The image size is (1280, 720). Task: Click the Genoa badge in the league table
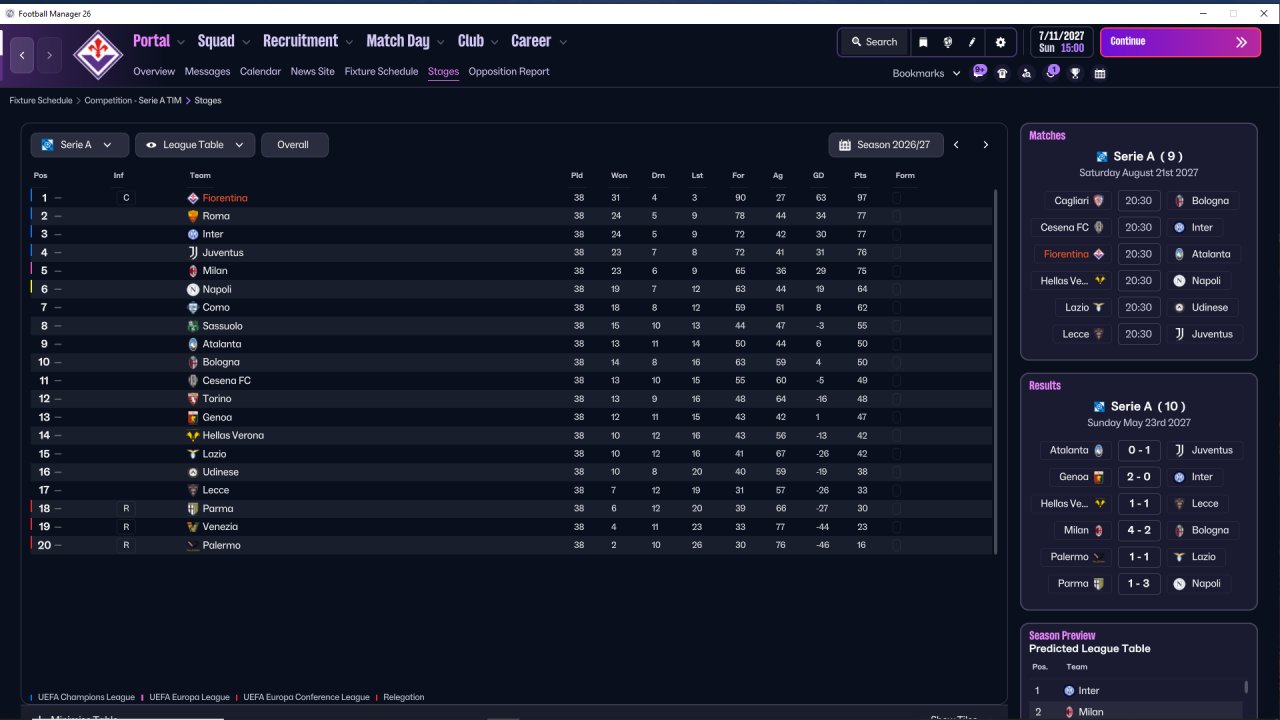pyautogui.click(x=193, y=417)
